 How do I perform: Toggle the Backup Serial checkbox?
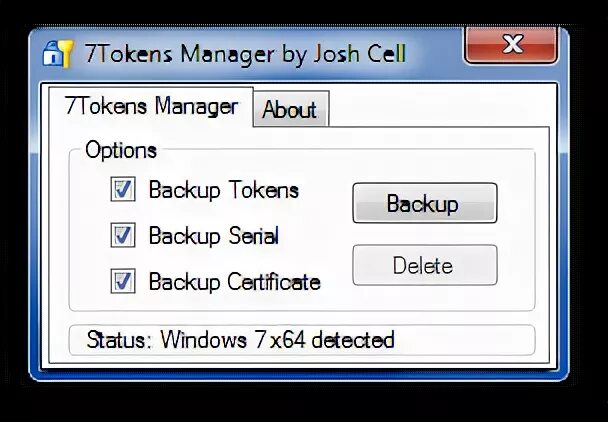click(123, 235)
